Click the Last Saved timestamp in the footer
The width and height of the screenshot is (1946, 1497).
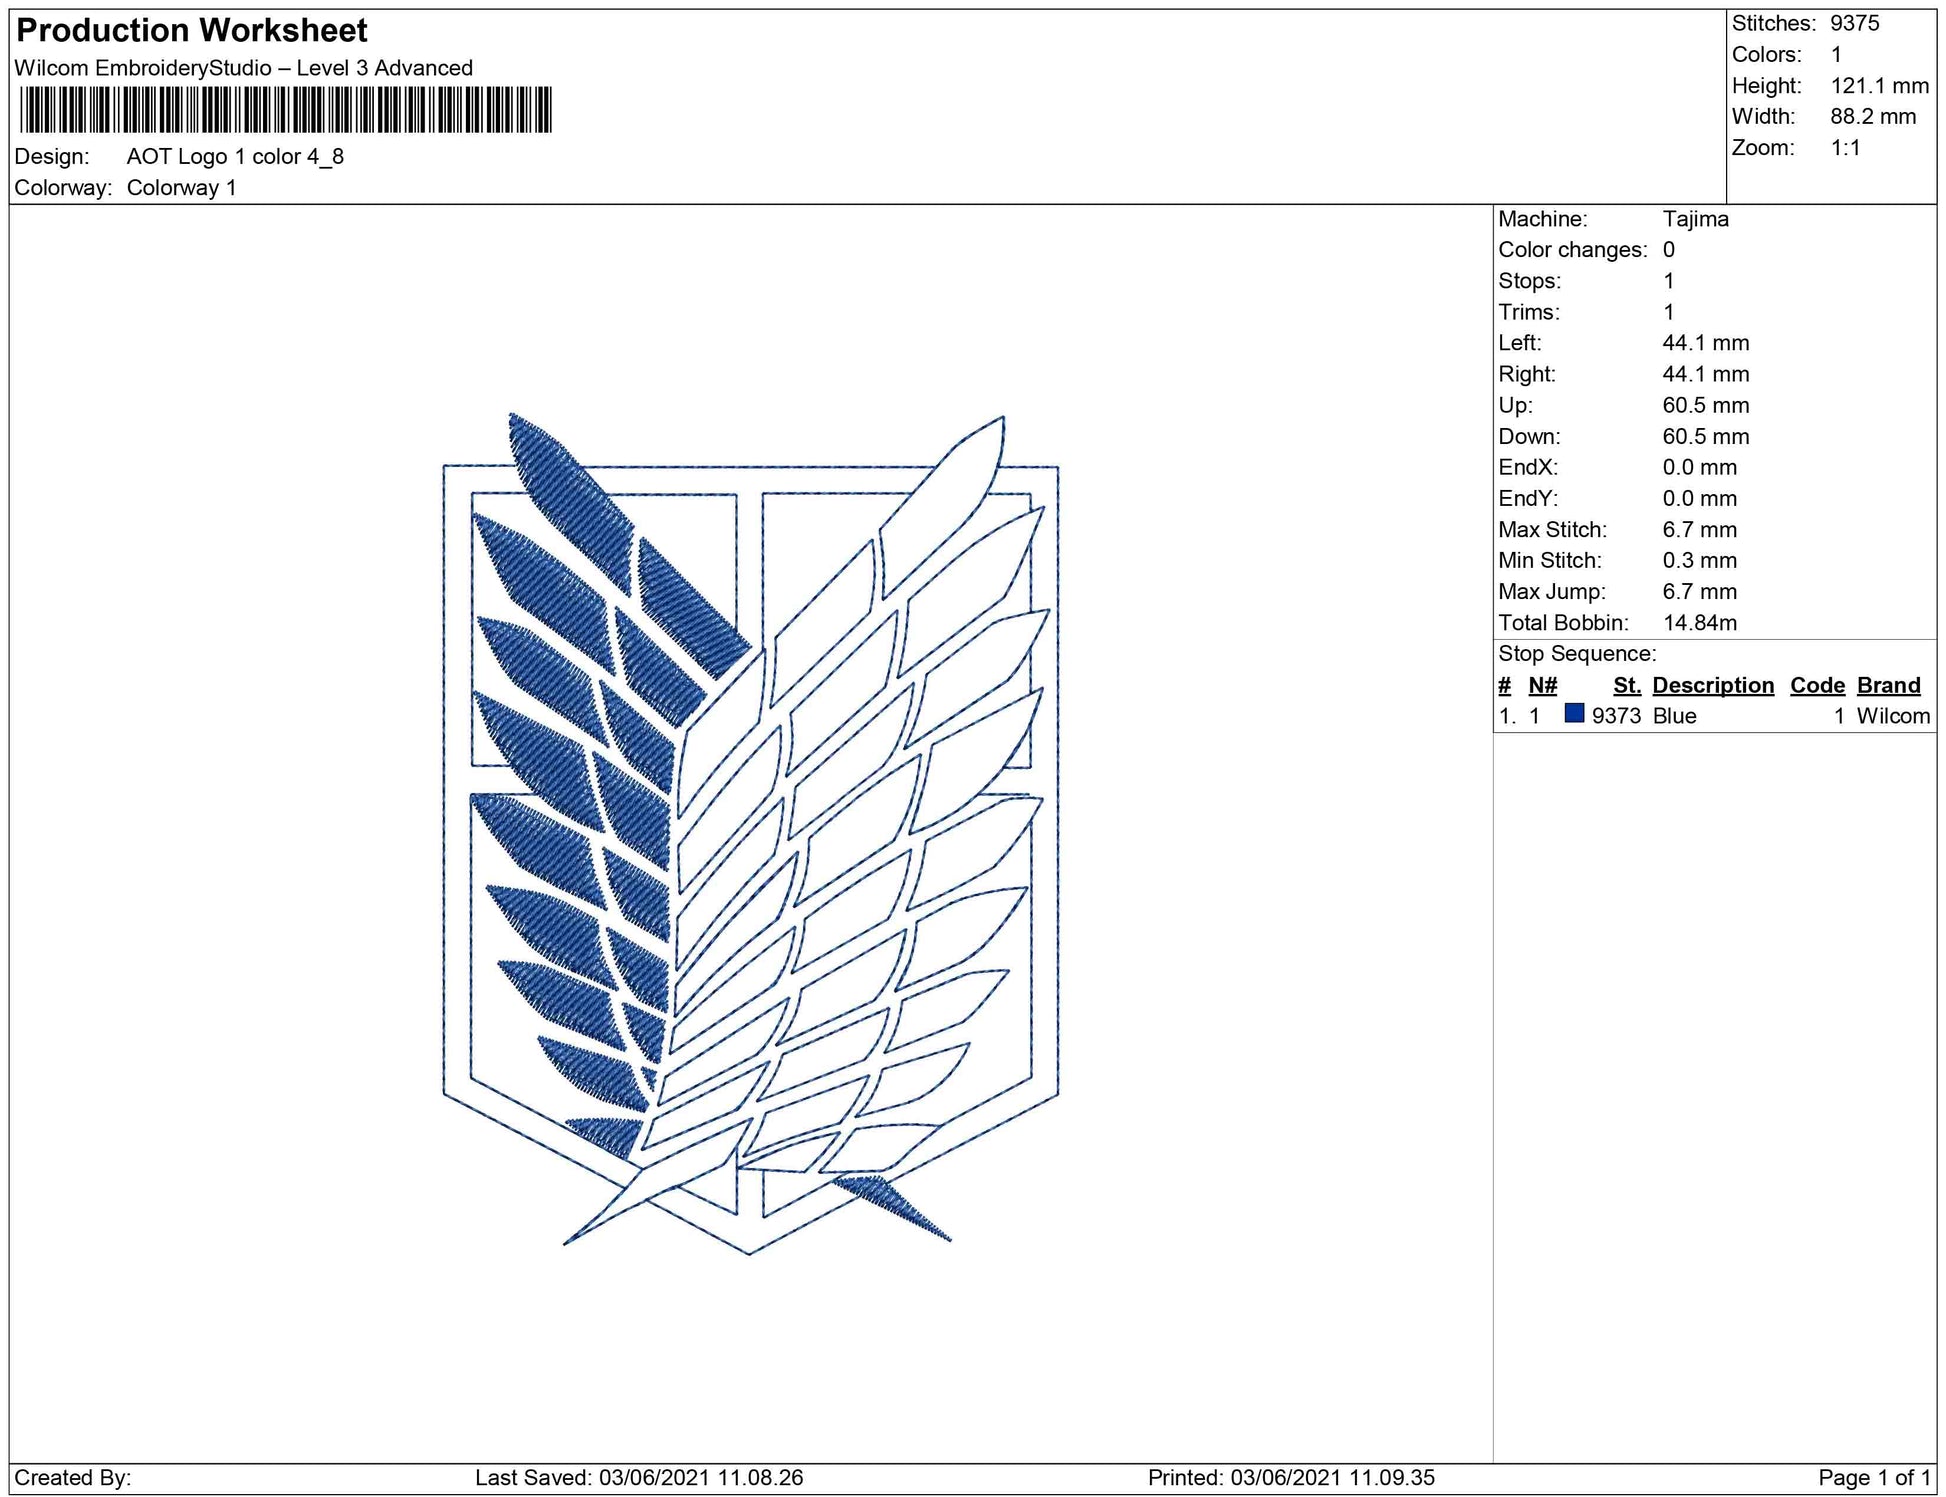coord(638,1477)
